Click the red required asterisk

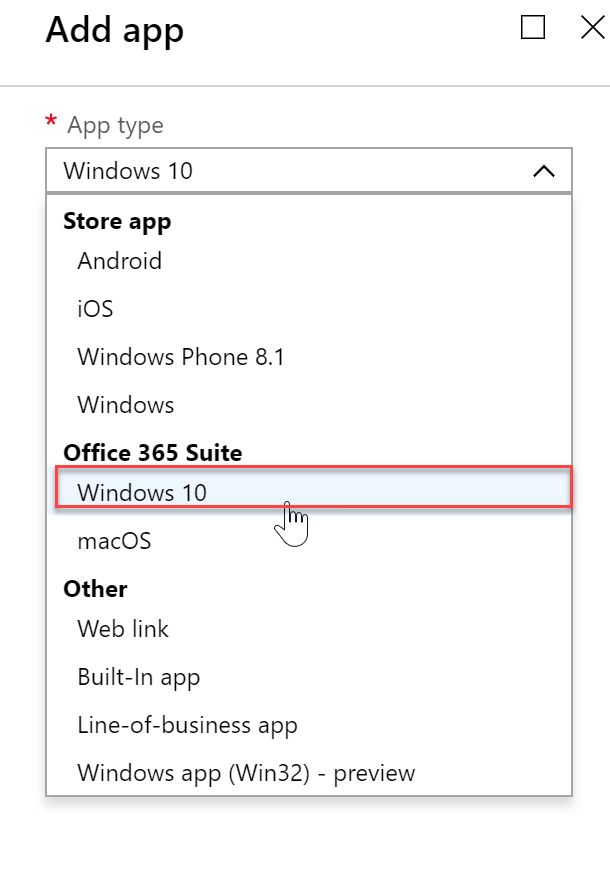[x=51, y=120]
